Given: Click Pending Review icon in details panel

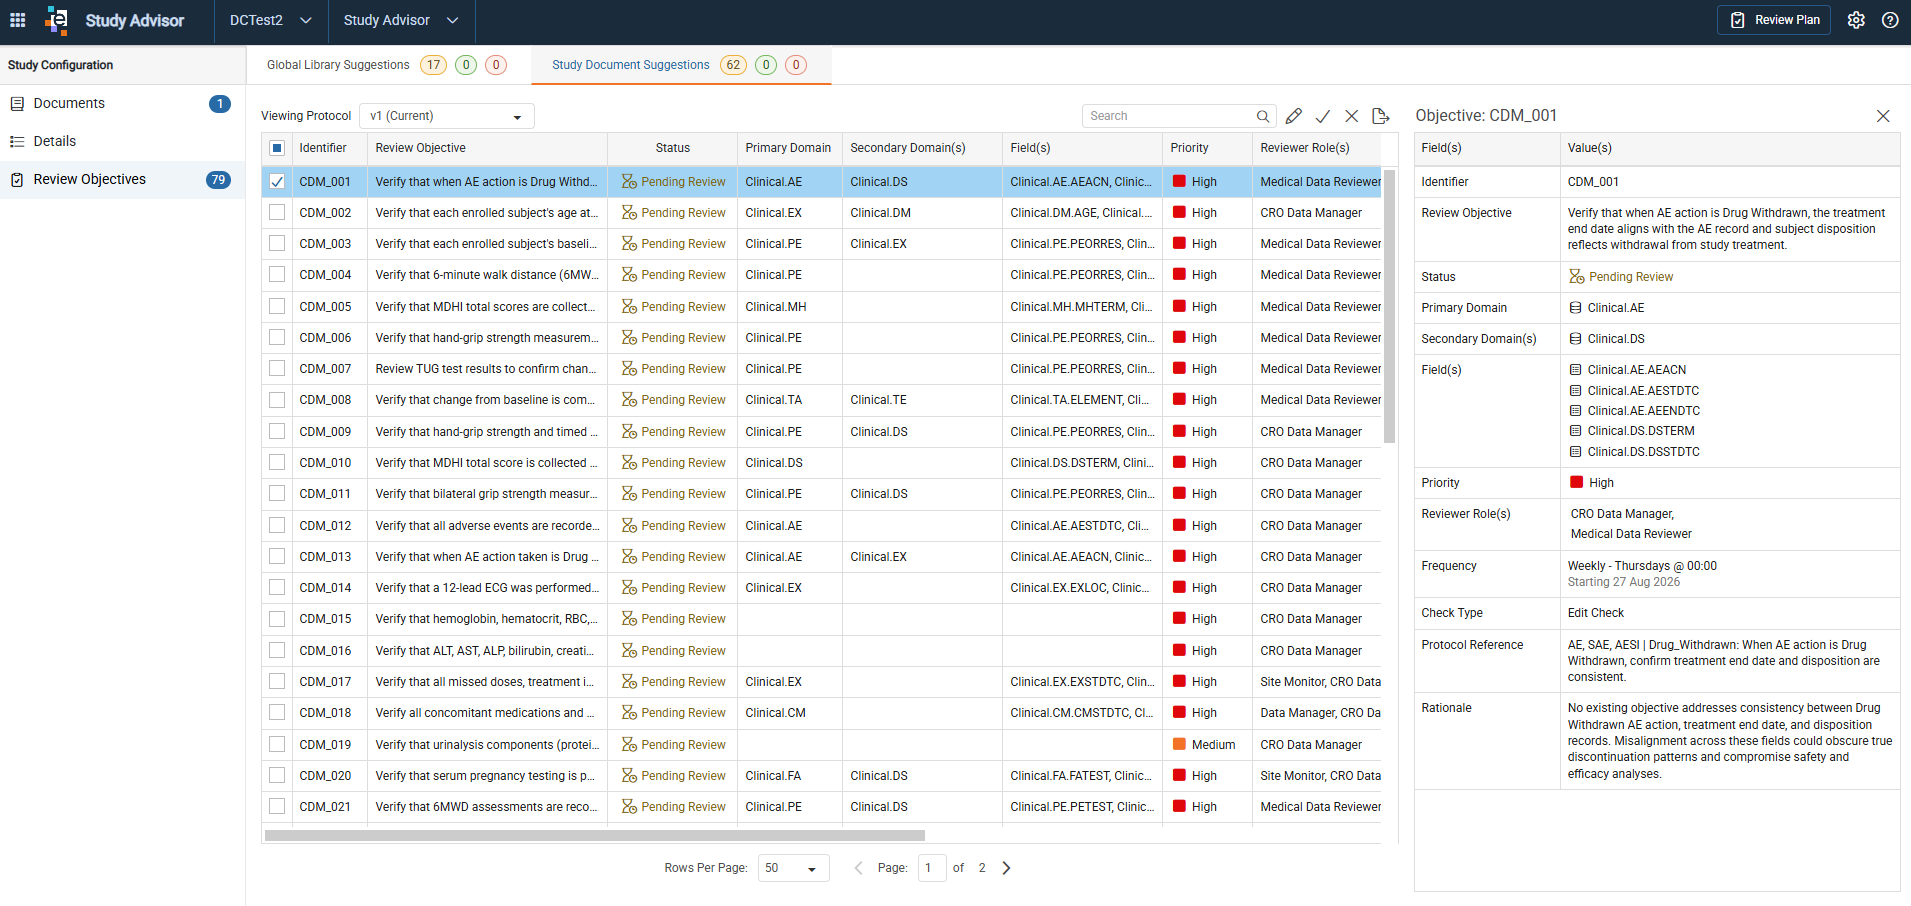Looking at the screenshot, I should coord(1577,277).
